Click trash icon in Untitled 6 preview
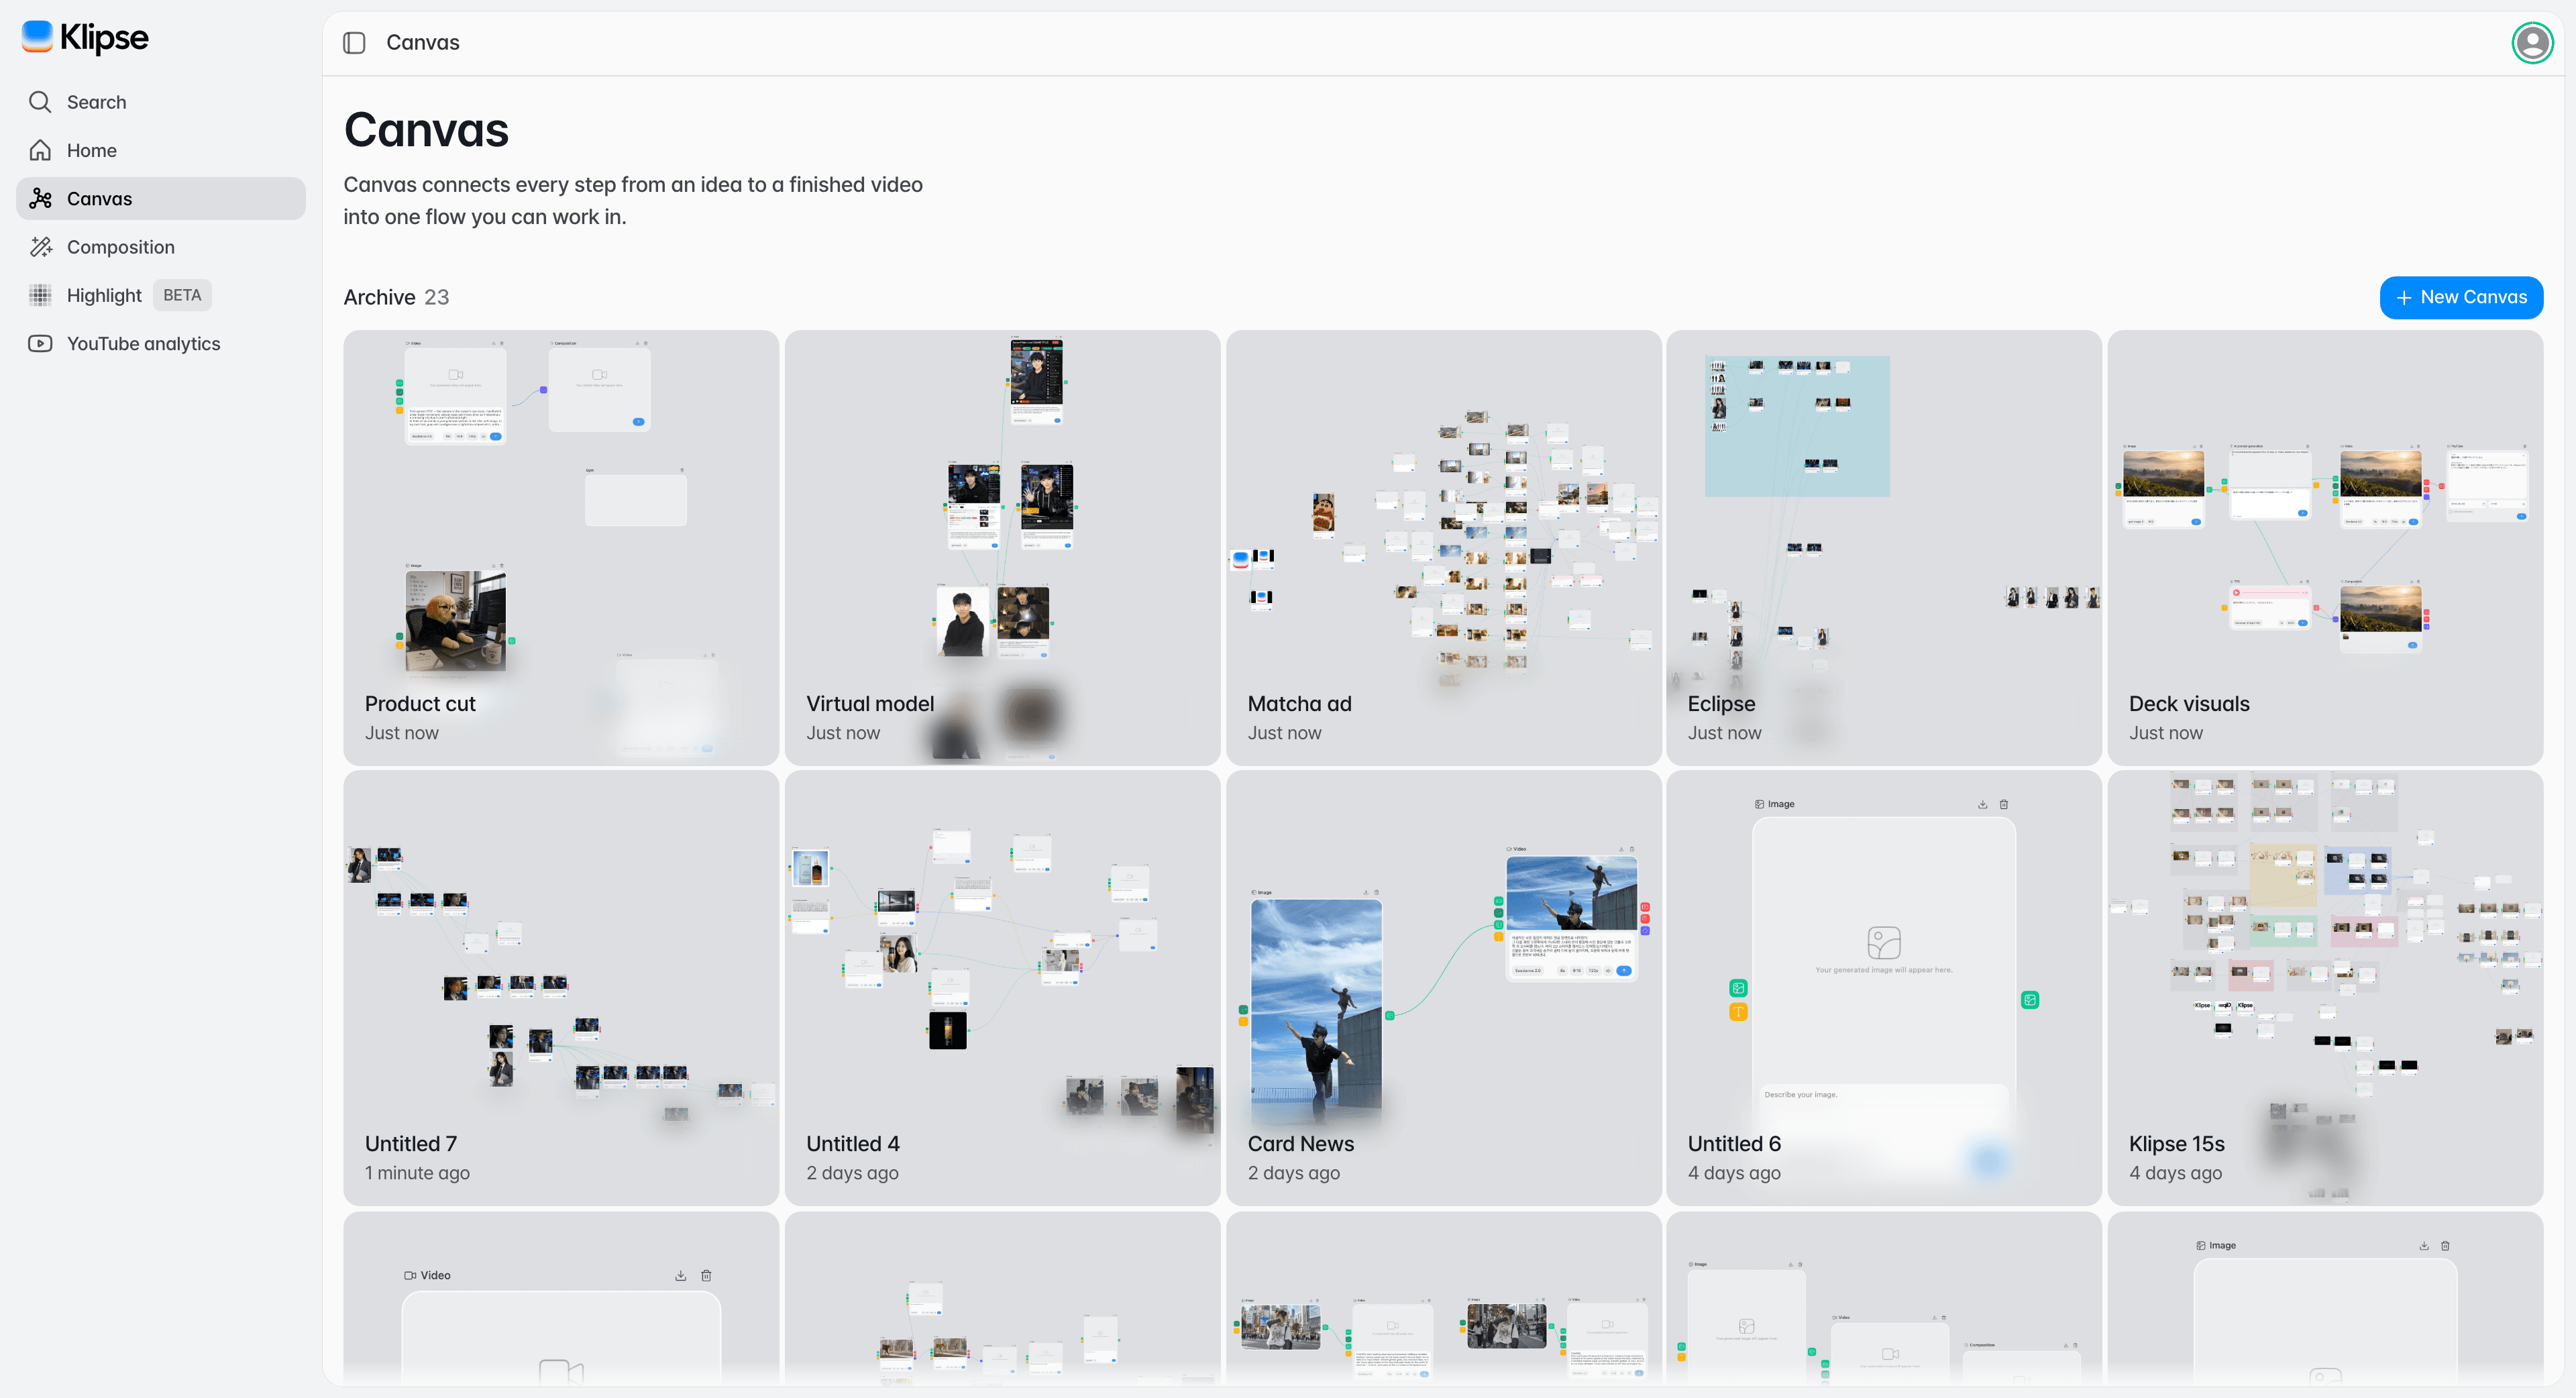 click(x=2003, y=804)
